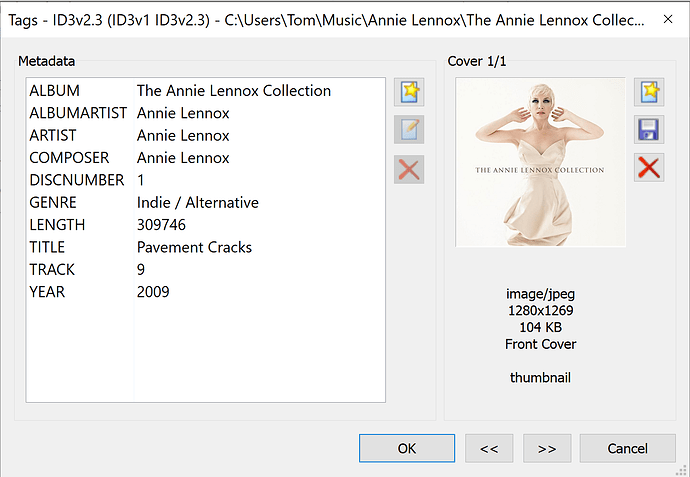Click the title value 'Pavement Cracks'

(194, 247)
